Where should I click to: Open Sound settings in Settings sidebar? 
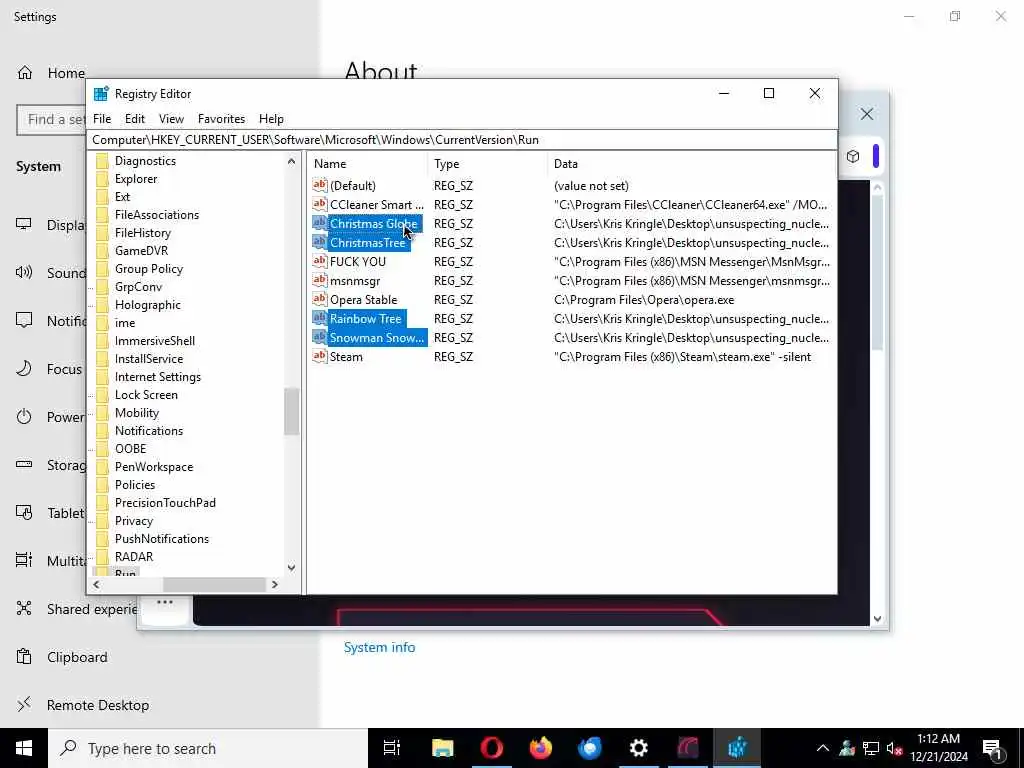49,273
